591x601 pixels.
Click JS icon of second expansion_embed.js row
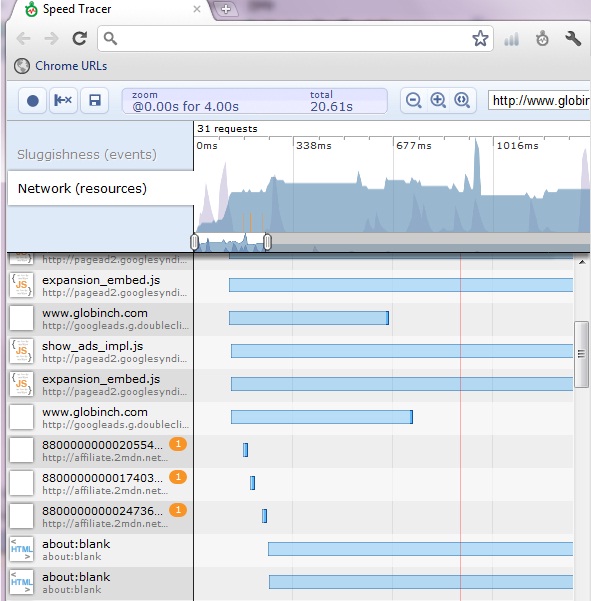[21, 384]
